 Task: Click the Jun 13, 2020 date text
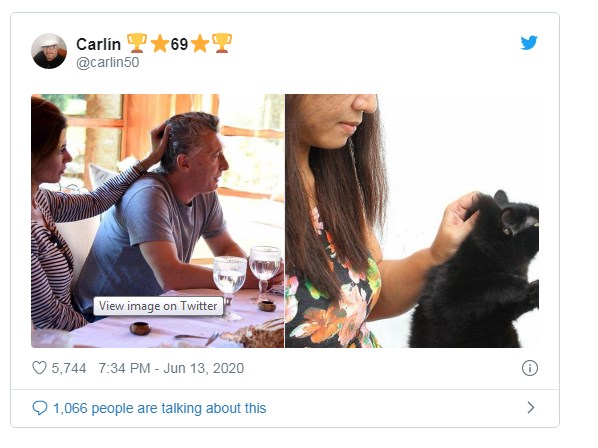pyautogui.click(x=204, y=368)
